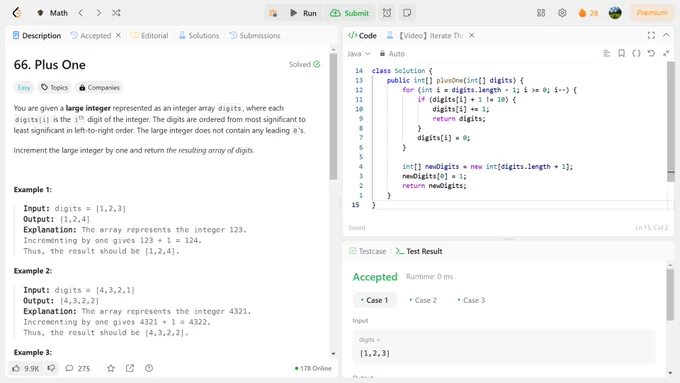This screenshot has height=383, width=680.
Task: Click the streak flame counter 28
Action: [x=588, y=13]
